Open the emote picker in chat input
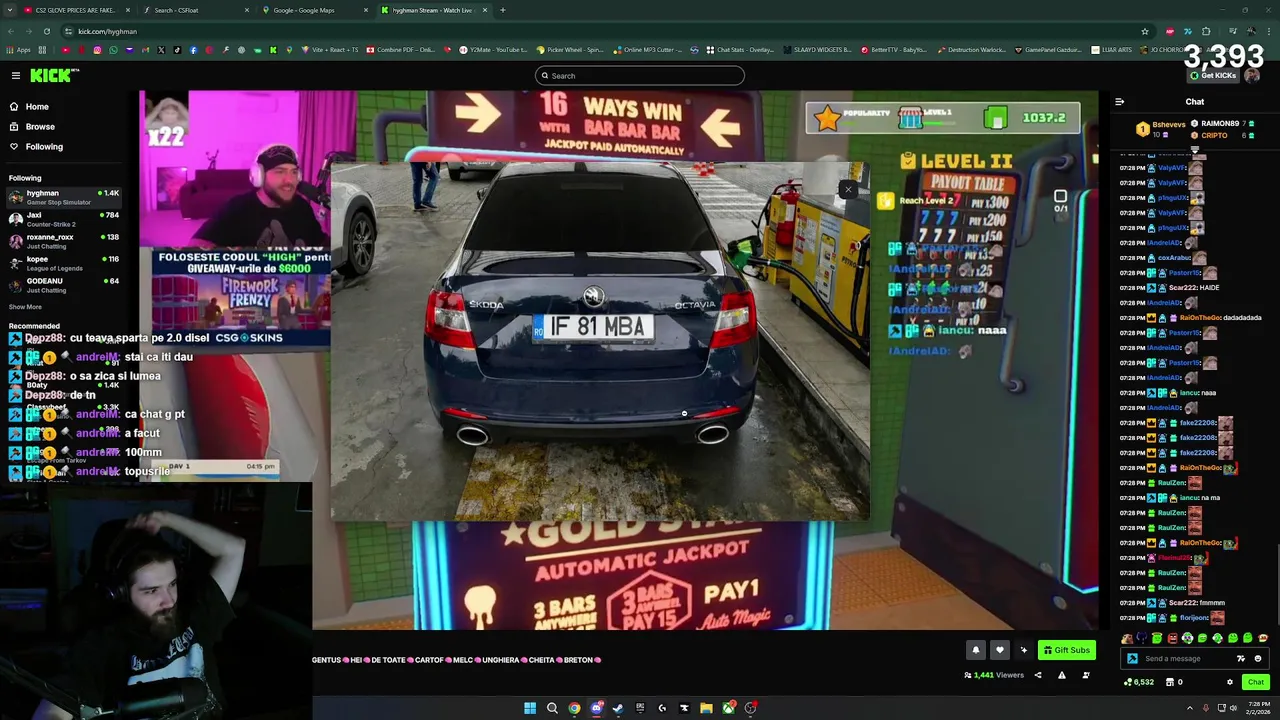Viewport: 1280px width, 720px height. click(1258, 658)
